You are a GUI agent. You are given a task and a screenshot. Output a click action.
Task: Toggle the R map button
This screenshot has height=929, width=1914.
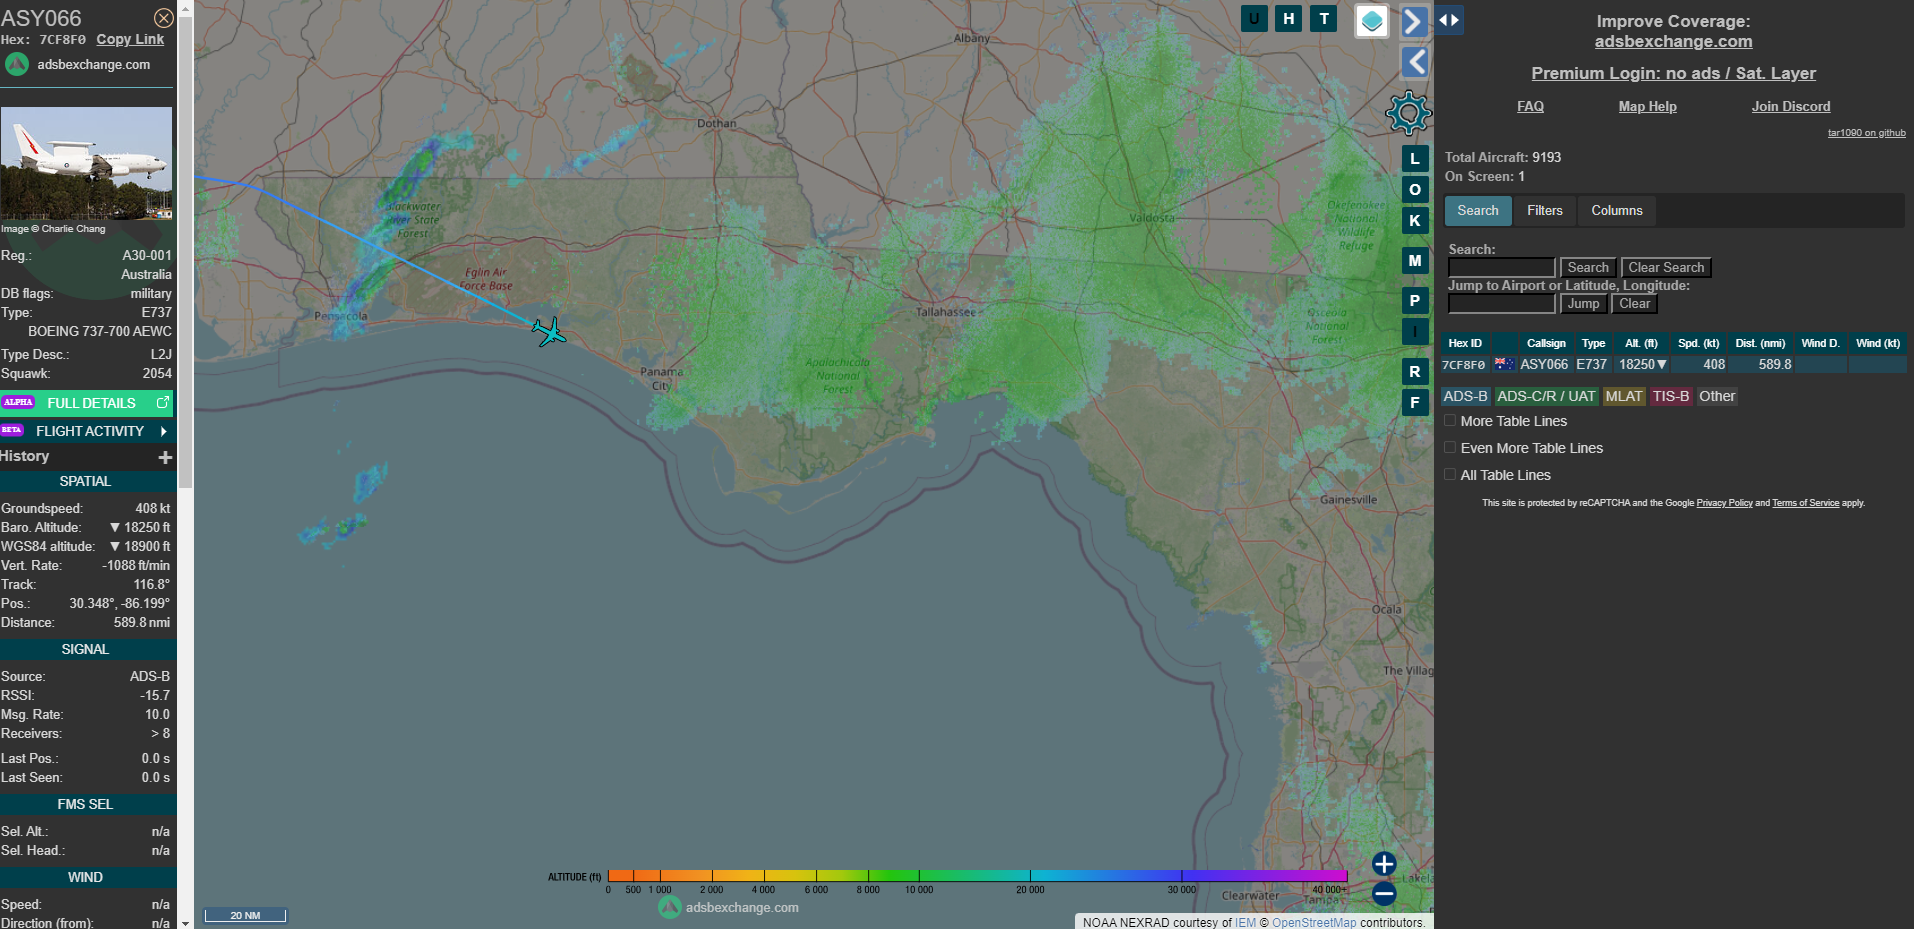point(1415,372)
